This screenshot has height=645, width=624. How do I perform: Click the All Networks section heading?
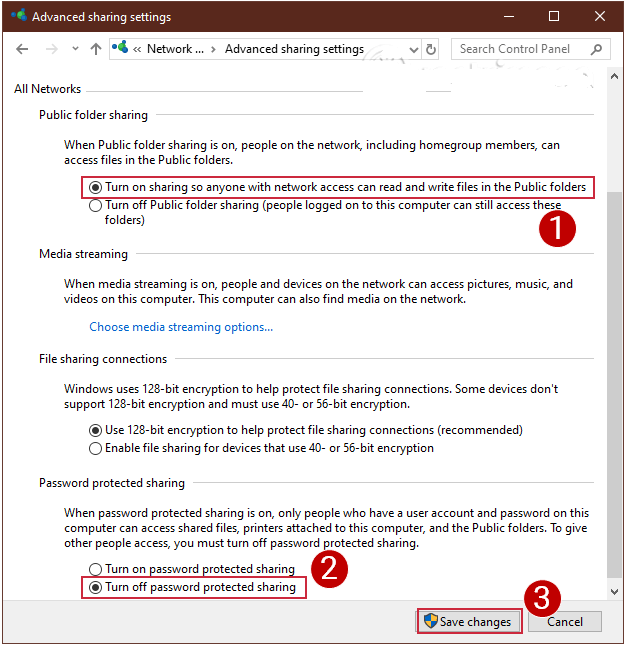click(x=48, y=89)
